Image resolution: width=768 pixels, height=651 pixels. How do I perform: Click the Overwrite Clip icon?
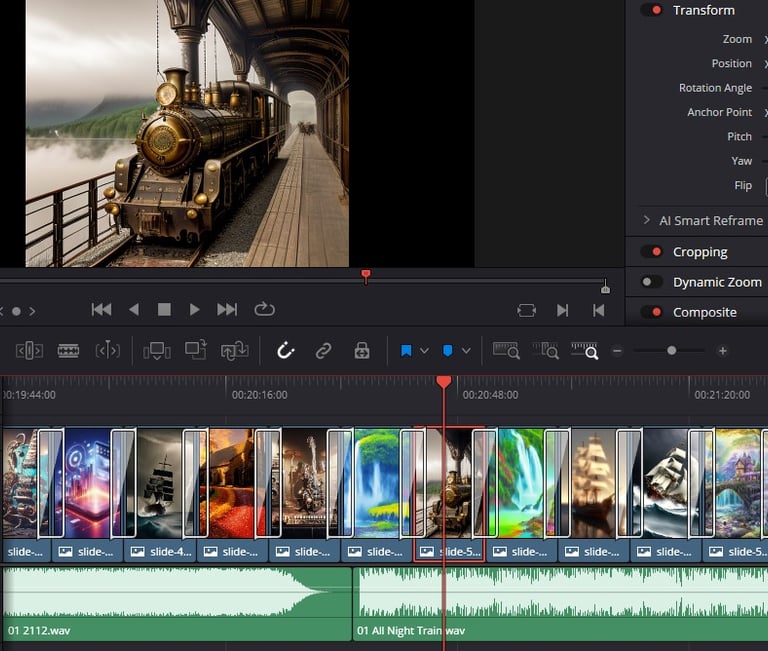196,351
